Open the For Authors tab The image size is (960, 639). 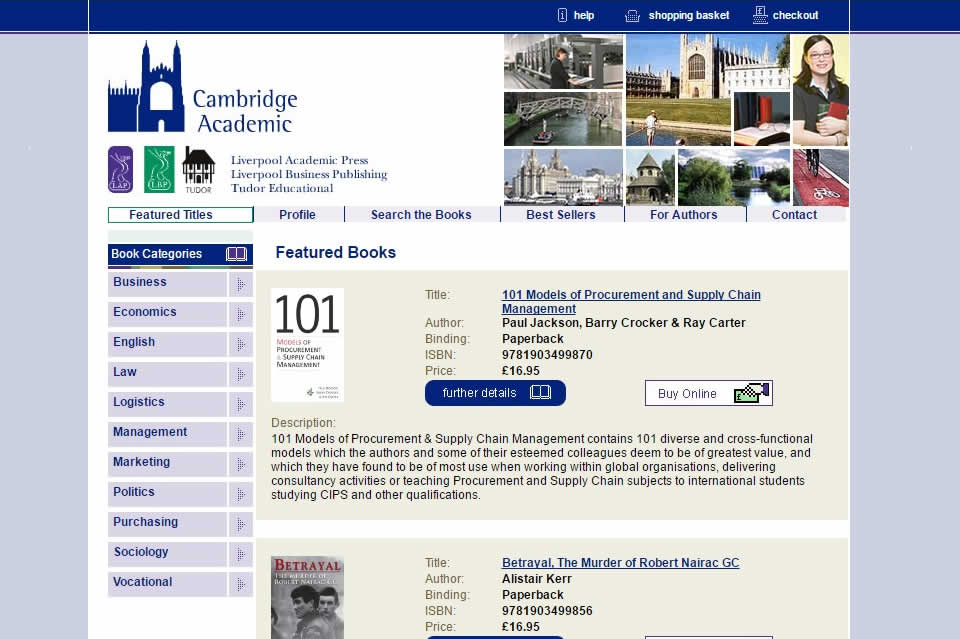point(684,215)
